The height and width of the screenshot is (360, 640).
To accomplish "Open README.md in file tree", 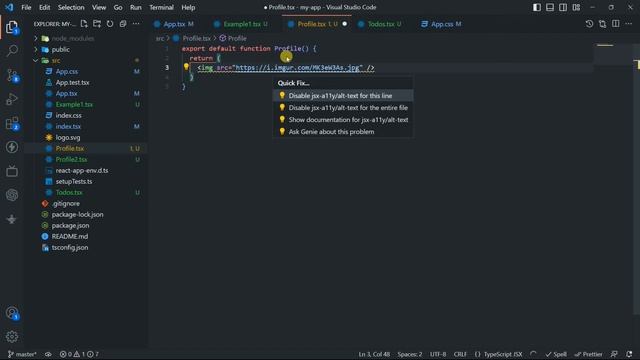I will pos(69,236).
